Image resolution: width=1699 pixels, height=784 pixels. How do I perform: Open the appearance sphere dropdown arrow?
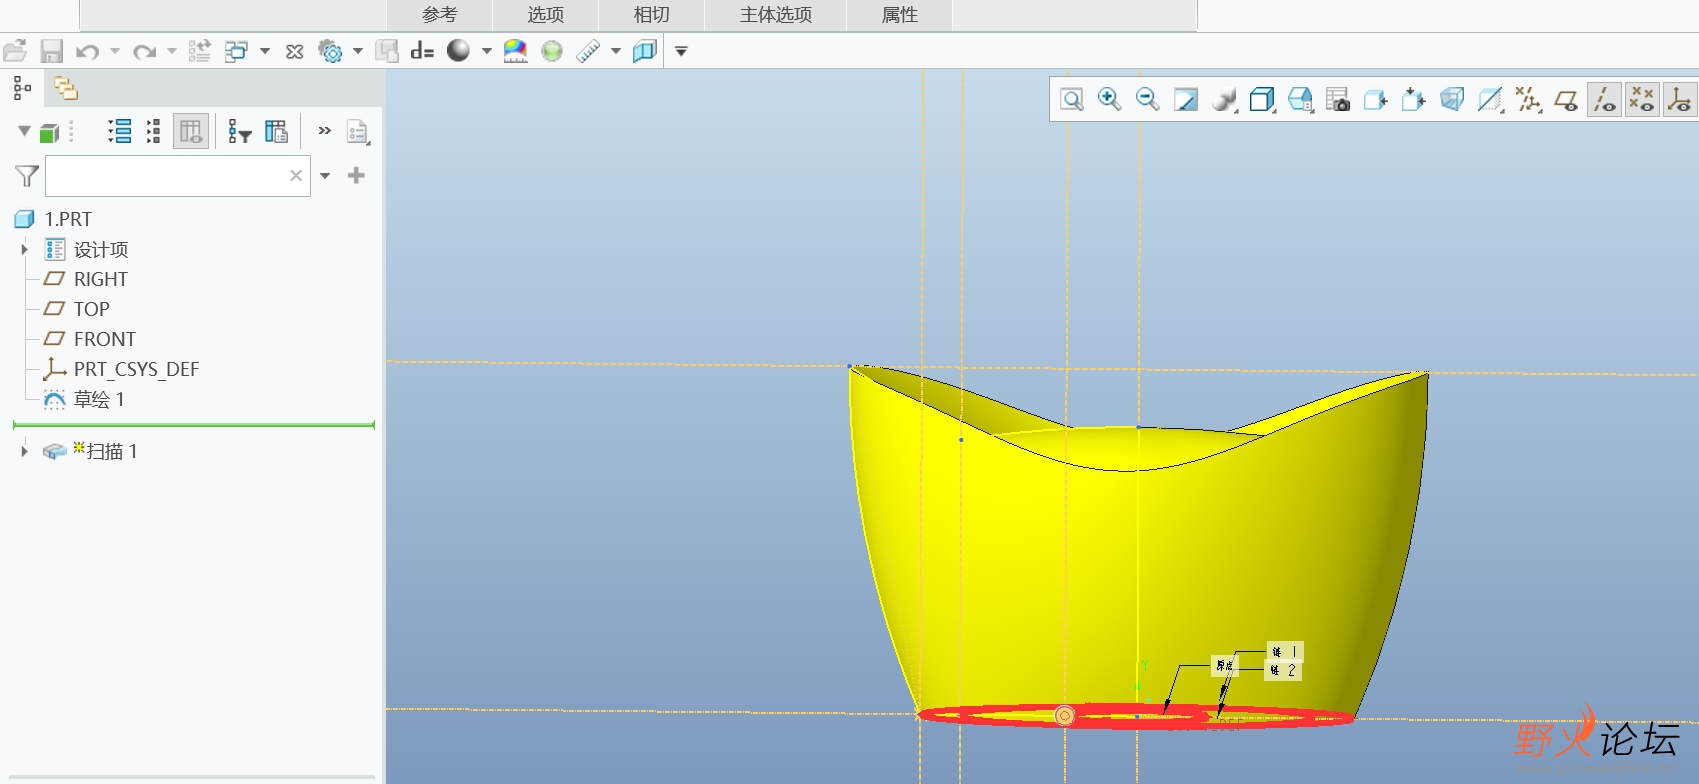tap(487, 51)
